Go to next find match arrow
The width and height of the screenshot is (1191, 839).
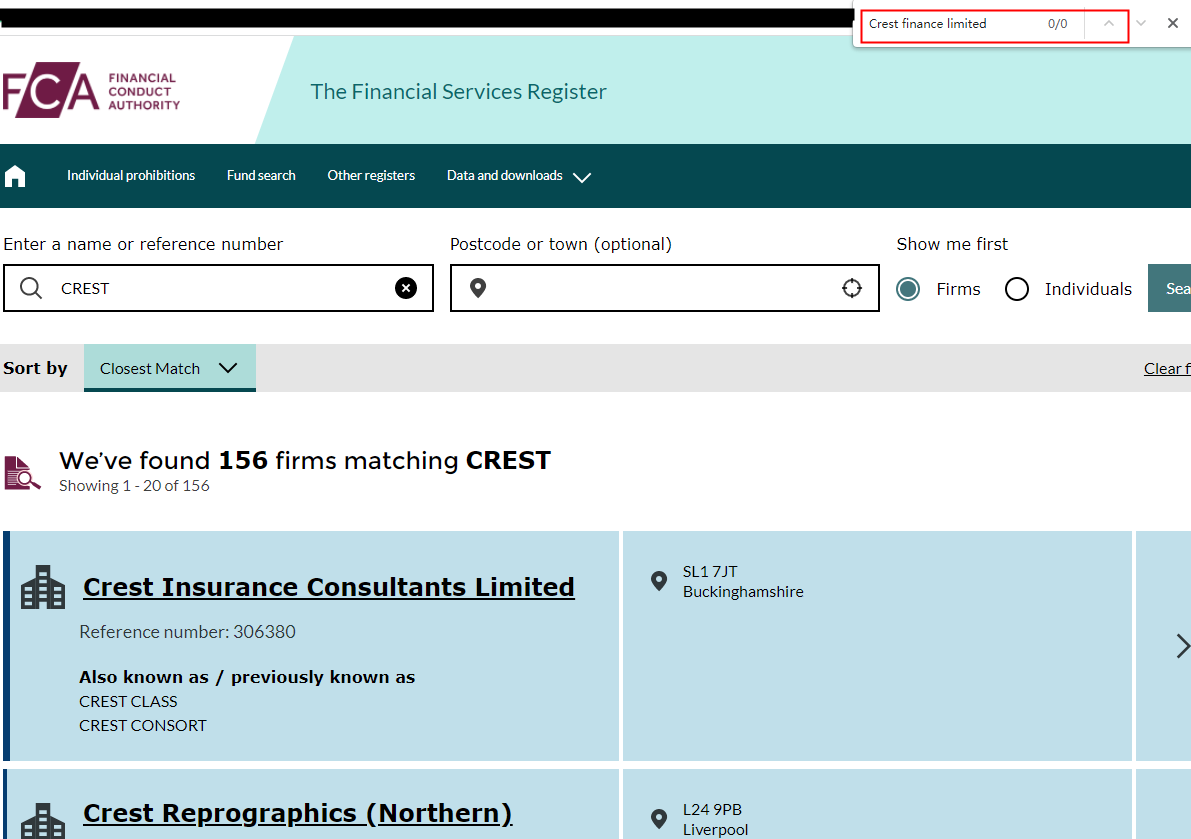click(x=1141, y=23)
